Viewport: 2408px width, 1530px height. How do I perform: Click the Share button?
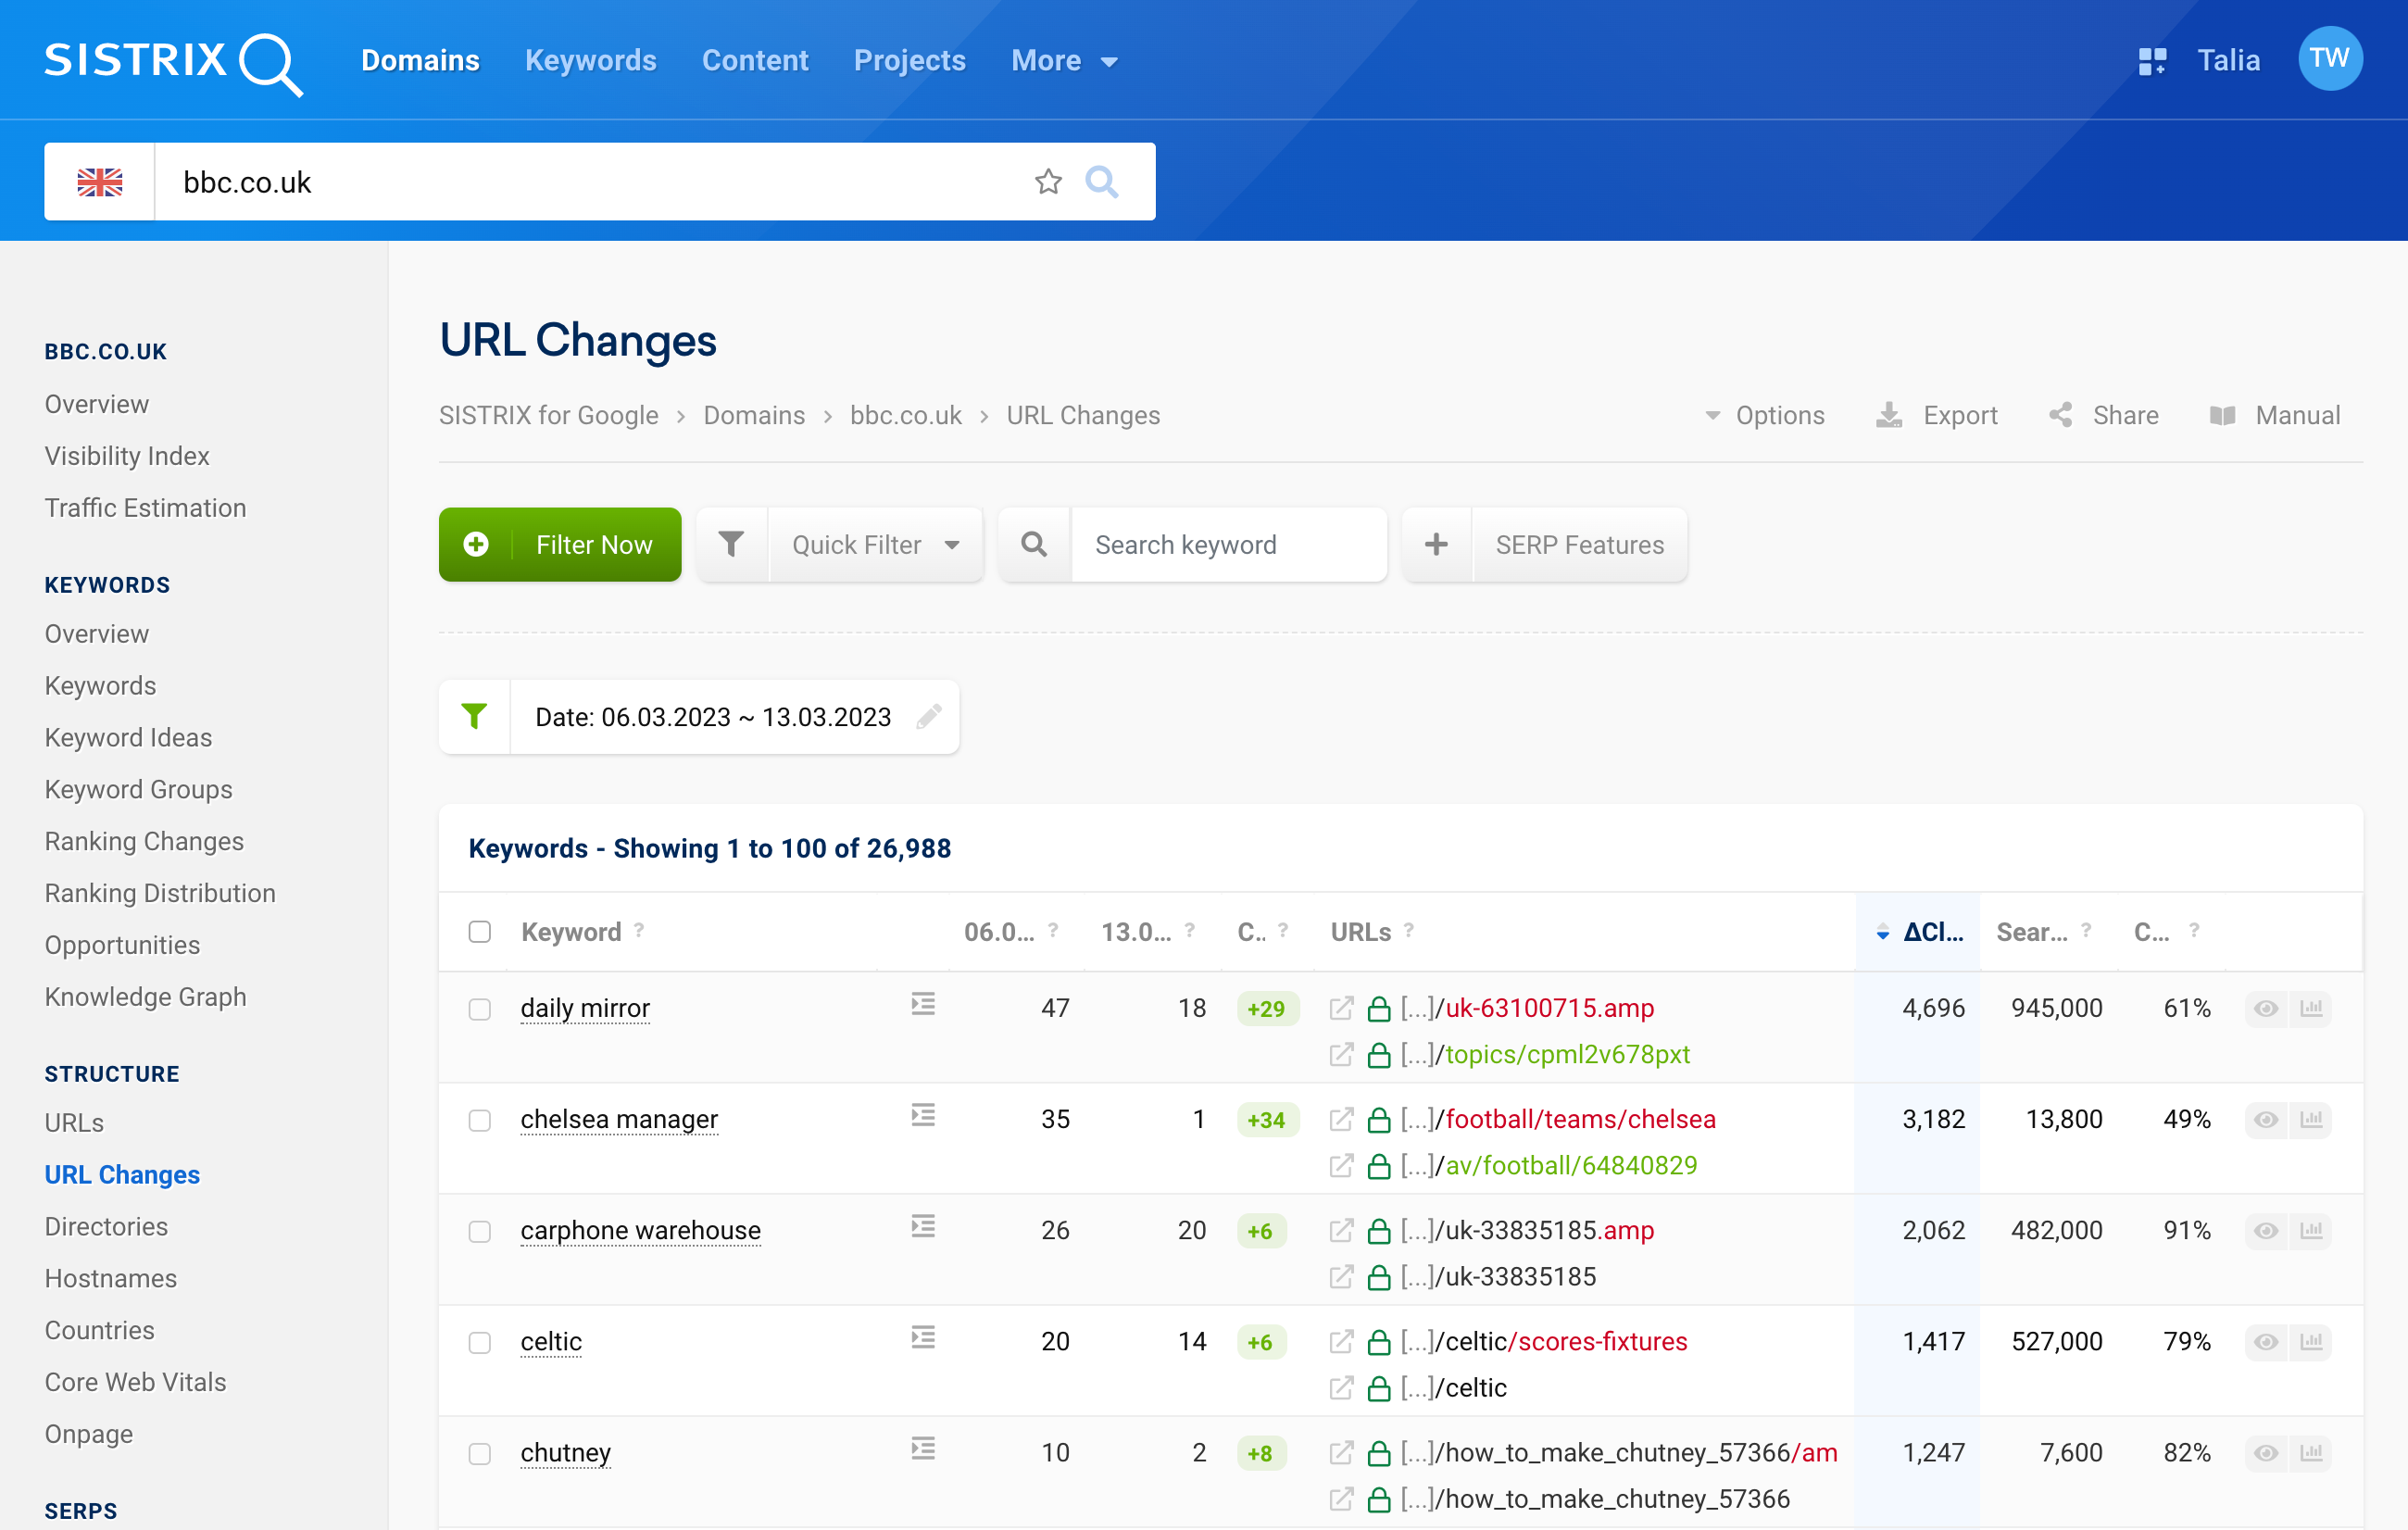pos(2103,415)
